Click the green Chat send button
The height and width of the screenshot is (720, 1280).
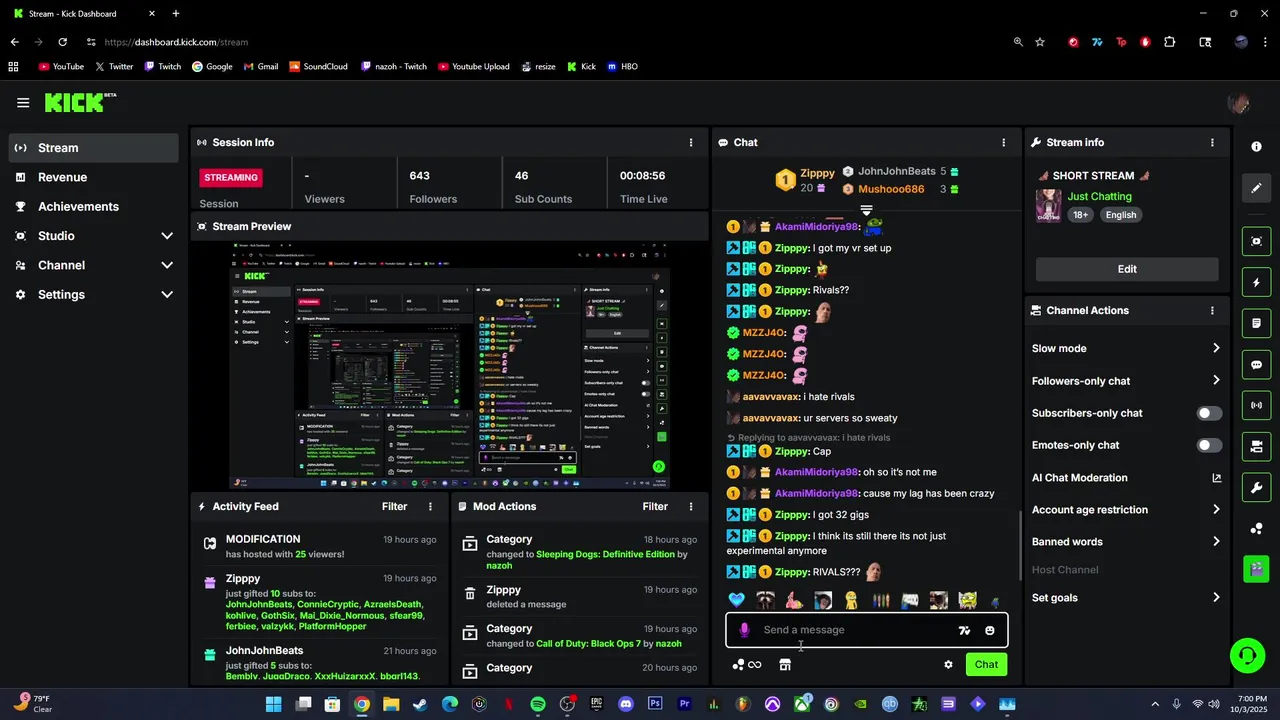(986, 664)
